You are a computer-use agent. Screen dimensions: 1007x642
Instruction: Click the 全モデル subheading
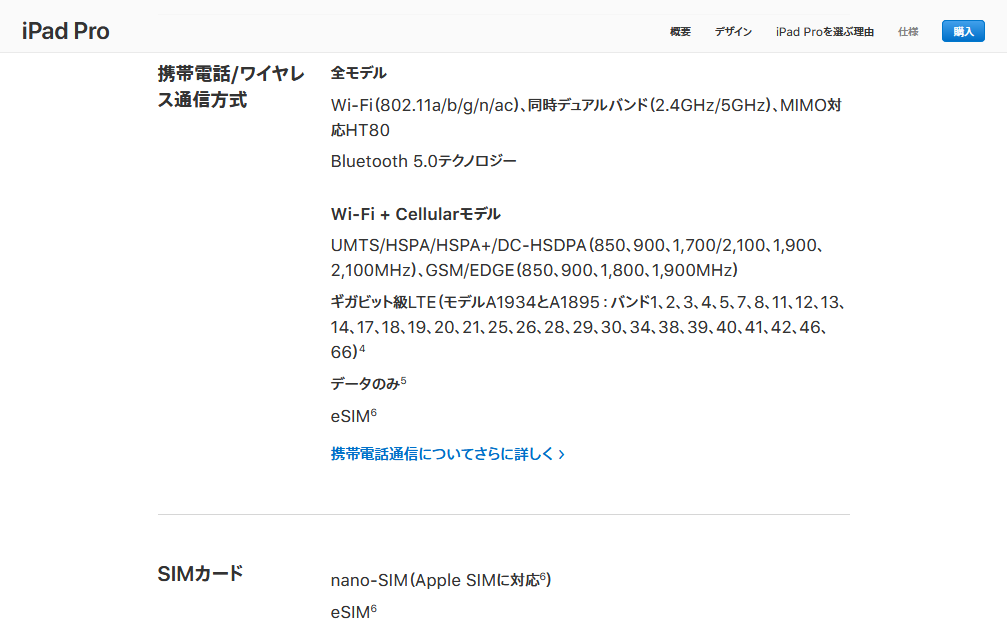[358, 73]
